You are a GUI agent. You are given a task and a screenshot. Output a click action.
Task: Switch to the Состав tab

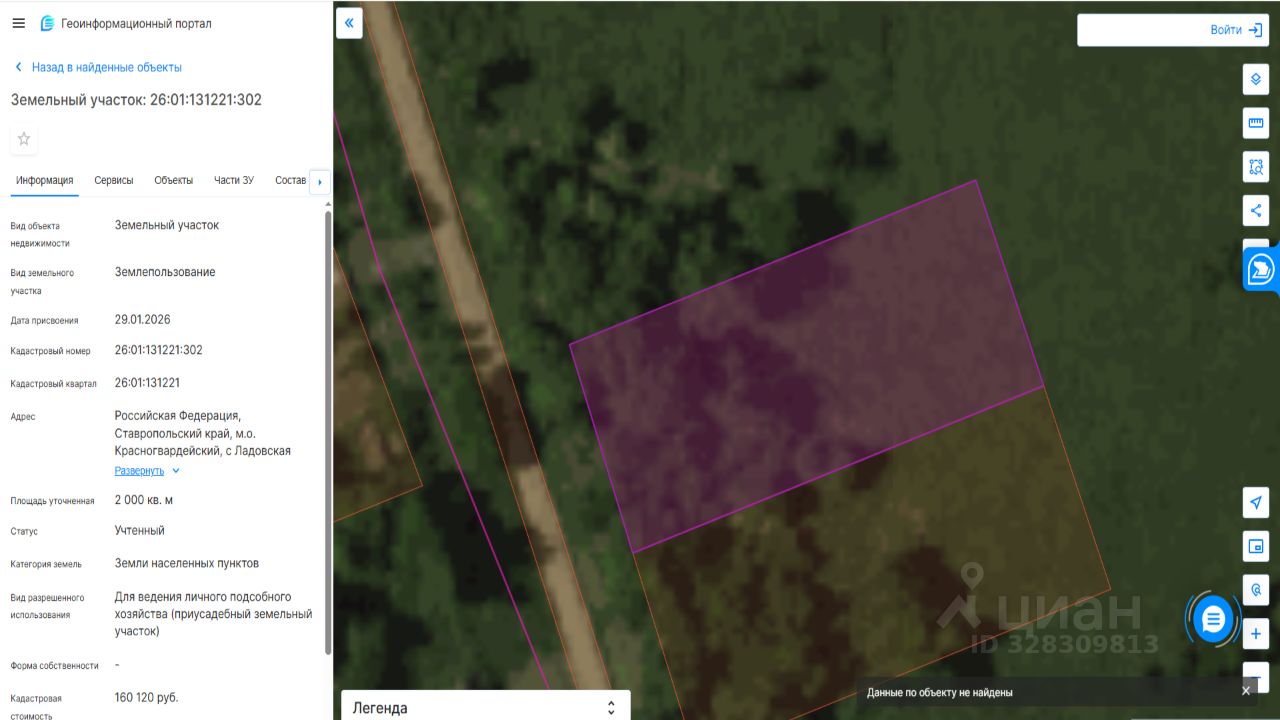[x=291, y=180]
